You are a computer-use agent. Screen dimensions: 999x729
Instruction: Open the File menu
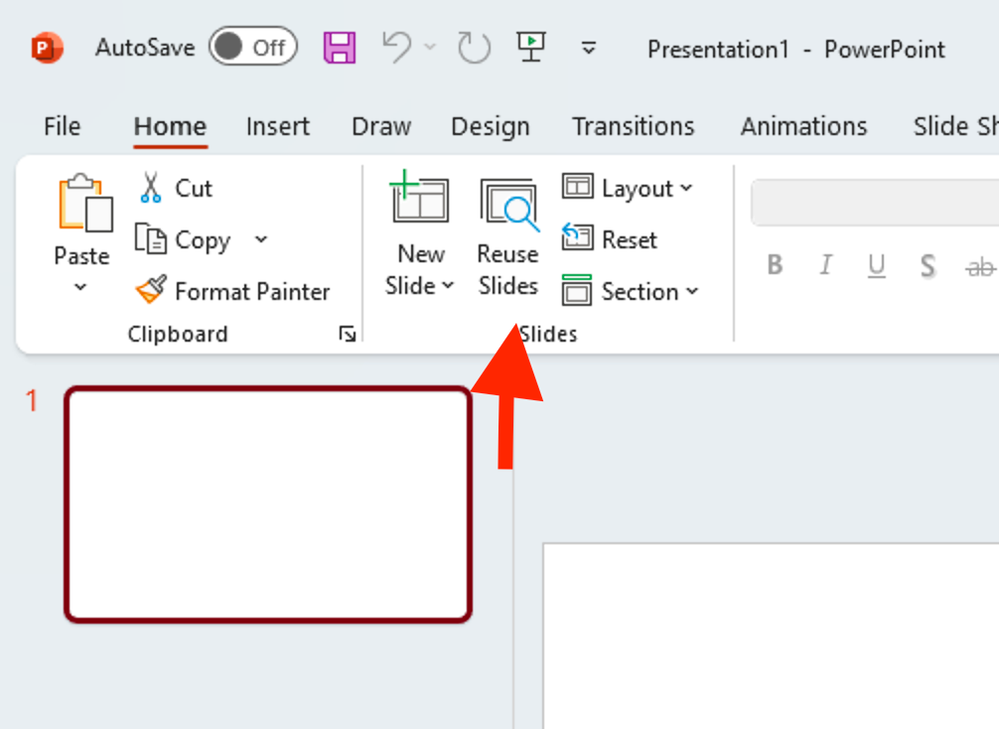pos(62,126)
